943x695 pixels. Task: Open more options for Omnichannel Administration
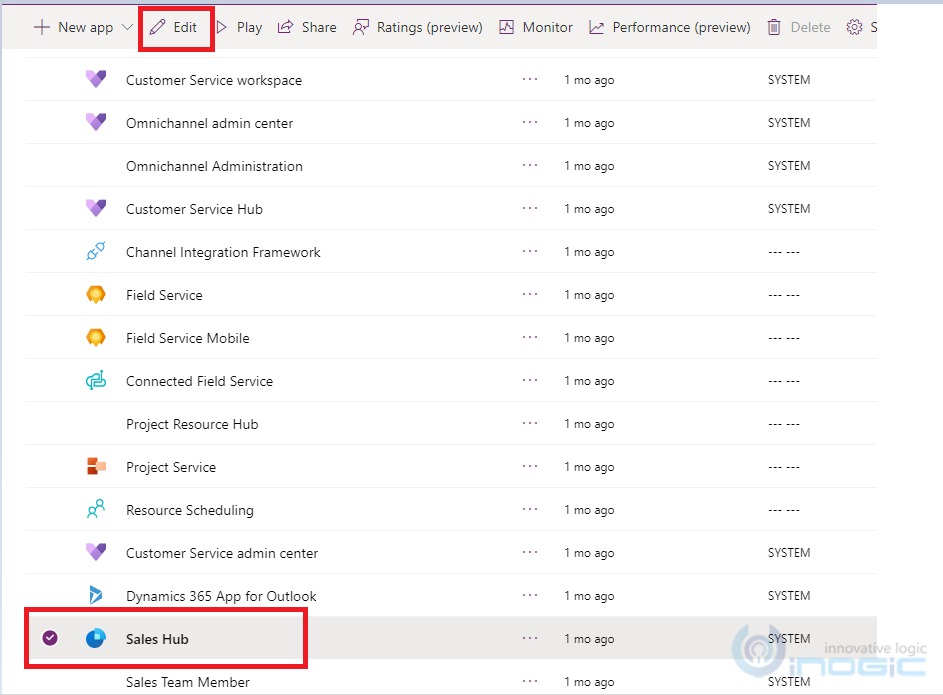click(530, 165)
